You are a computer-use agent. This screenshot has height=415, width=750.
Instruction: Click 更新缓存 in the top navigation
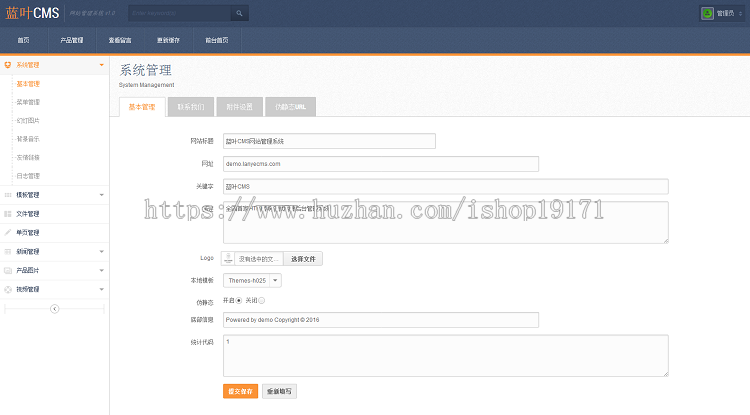point(168,40)
